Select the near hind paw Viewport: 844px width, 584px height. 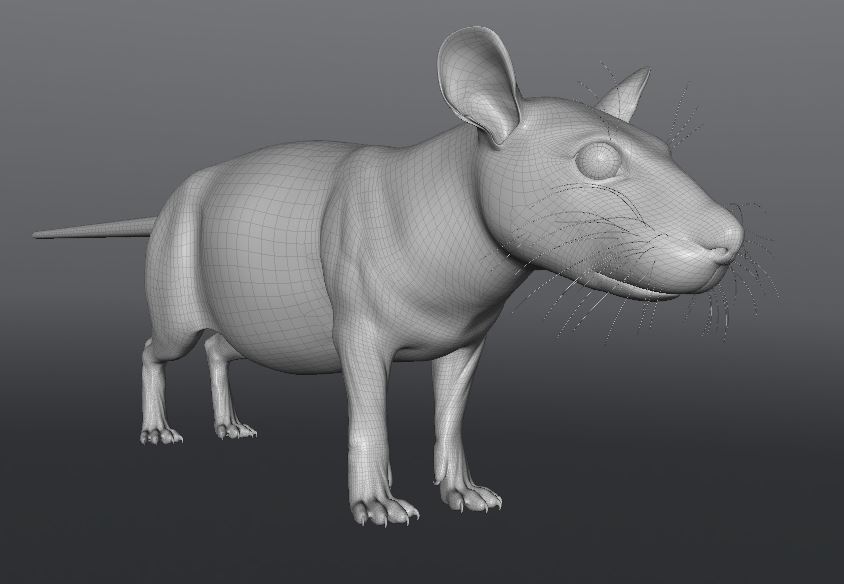pos(160,434)
